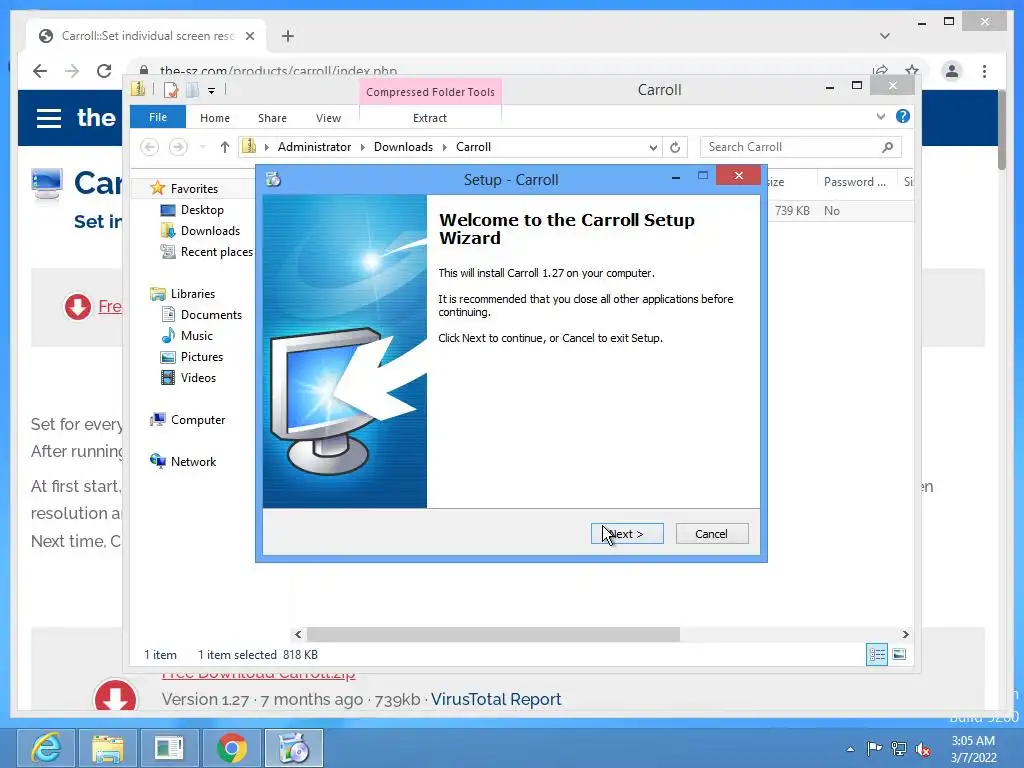Click Next in the Carroll Setup wizard

pos(627,534)
